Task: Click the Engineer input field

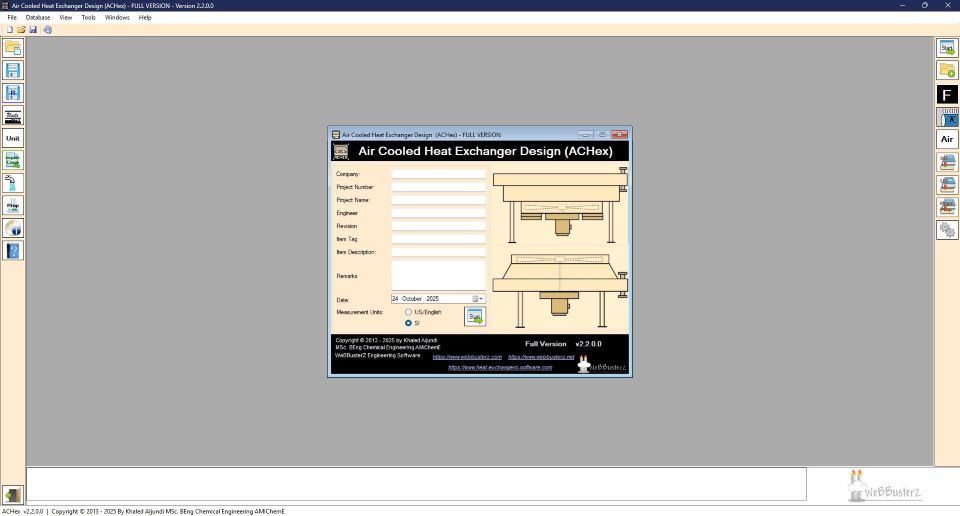Action: tap(438, 213)
